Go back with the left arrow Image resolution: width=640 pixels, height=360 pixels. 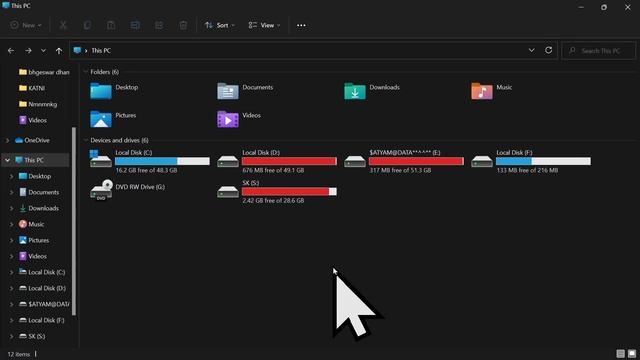[x=11, y=51]
